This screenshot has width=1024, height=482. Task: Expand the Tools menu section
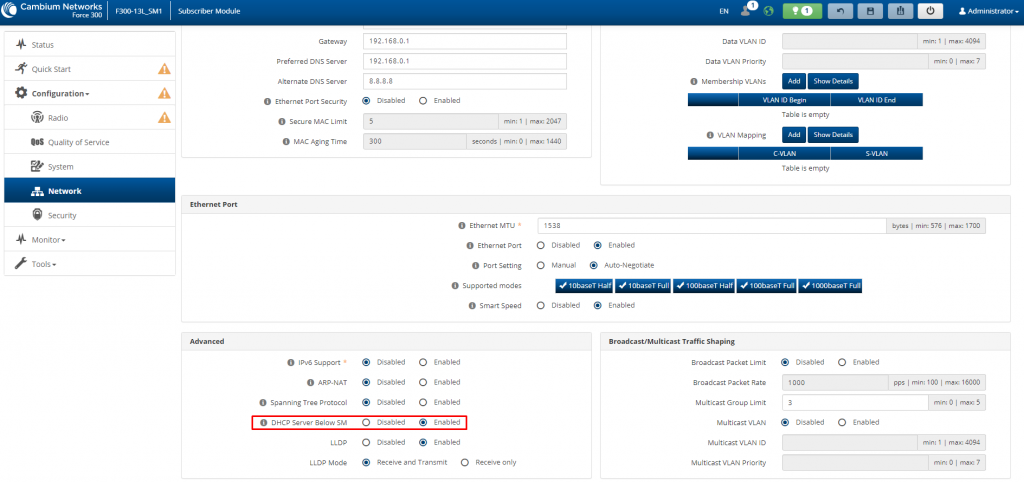pos(42,264)
